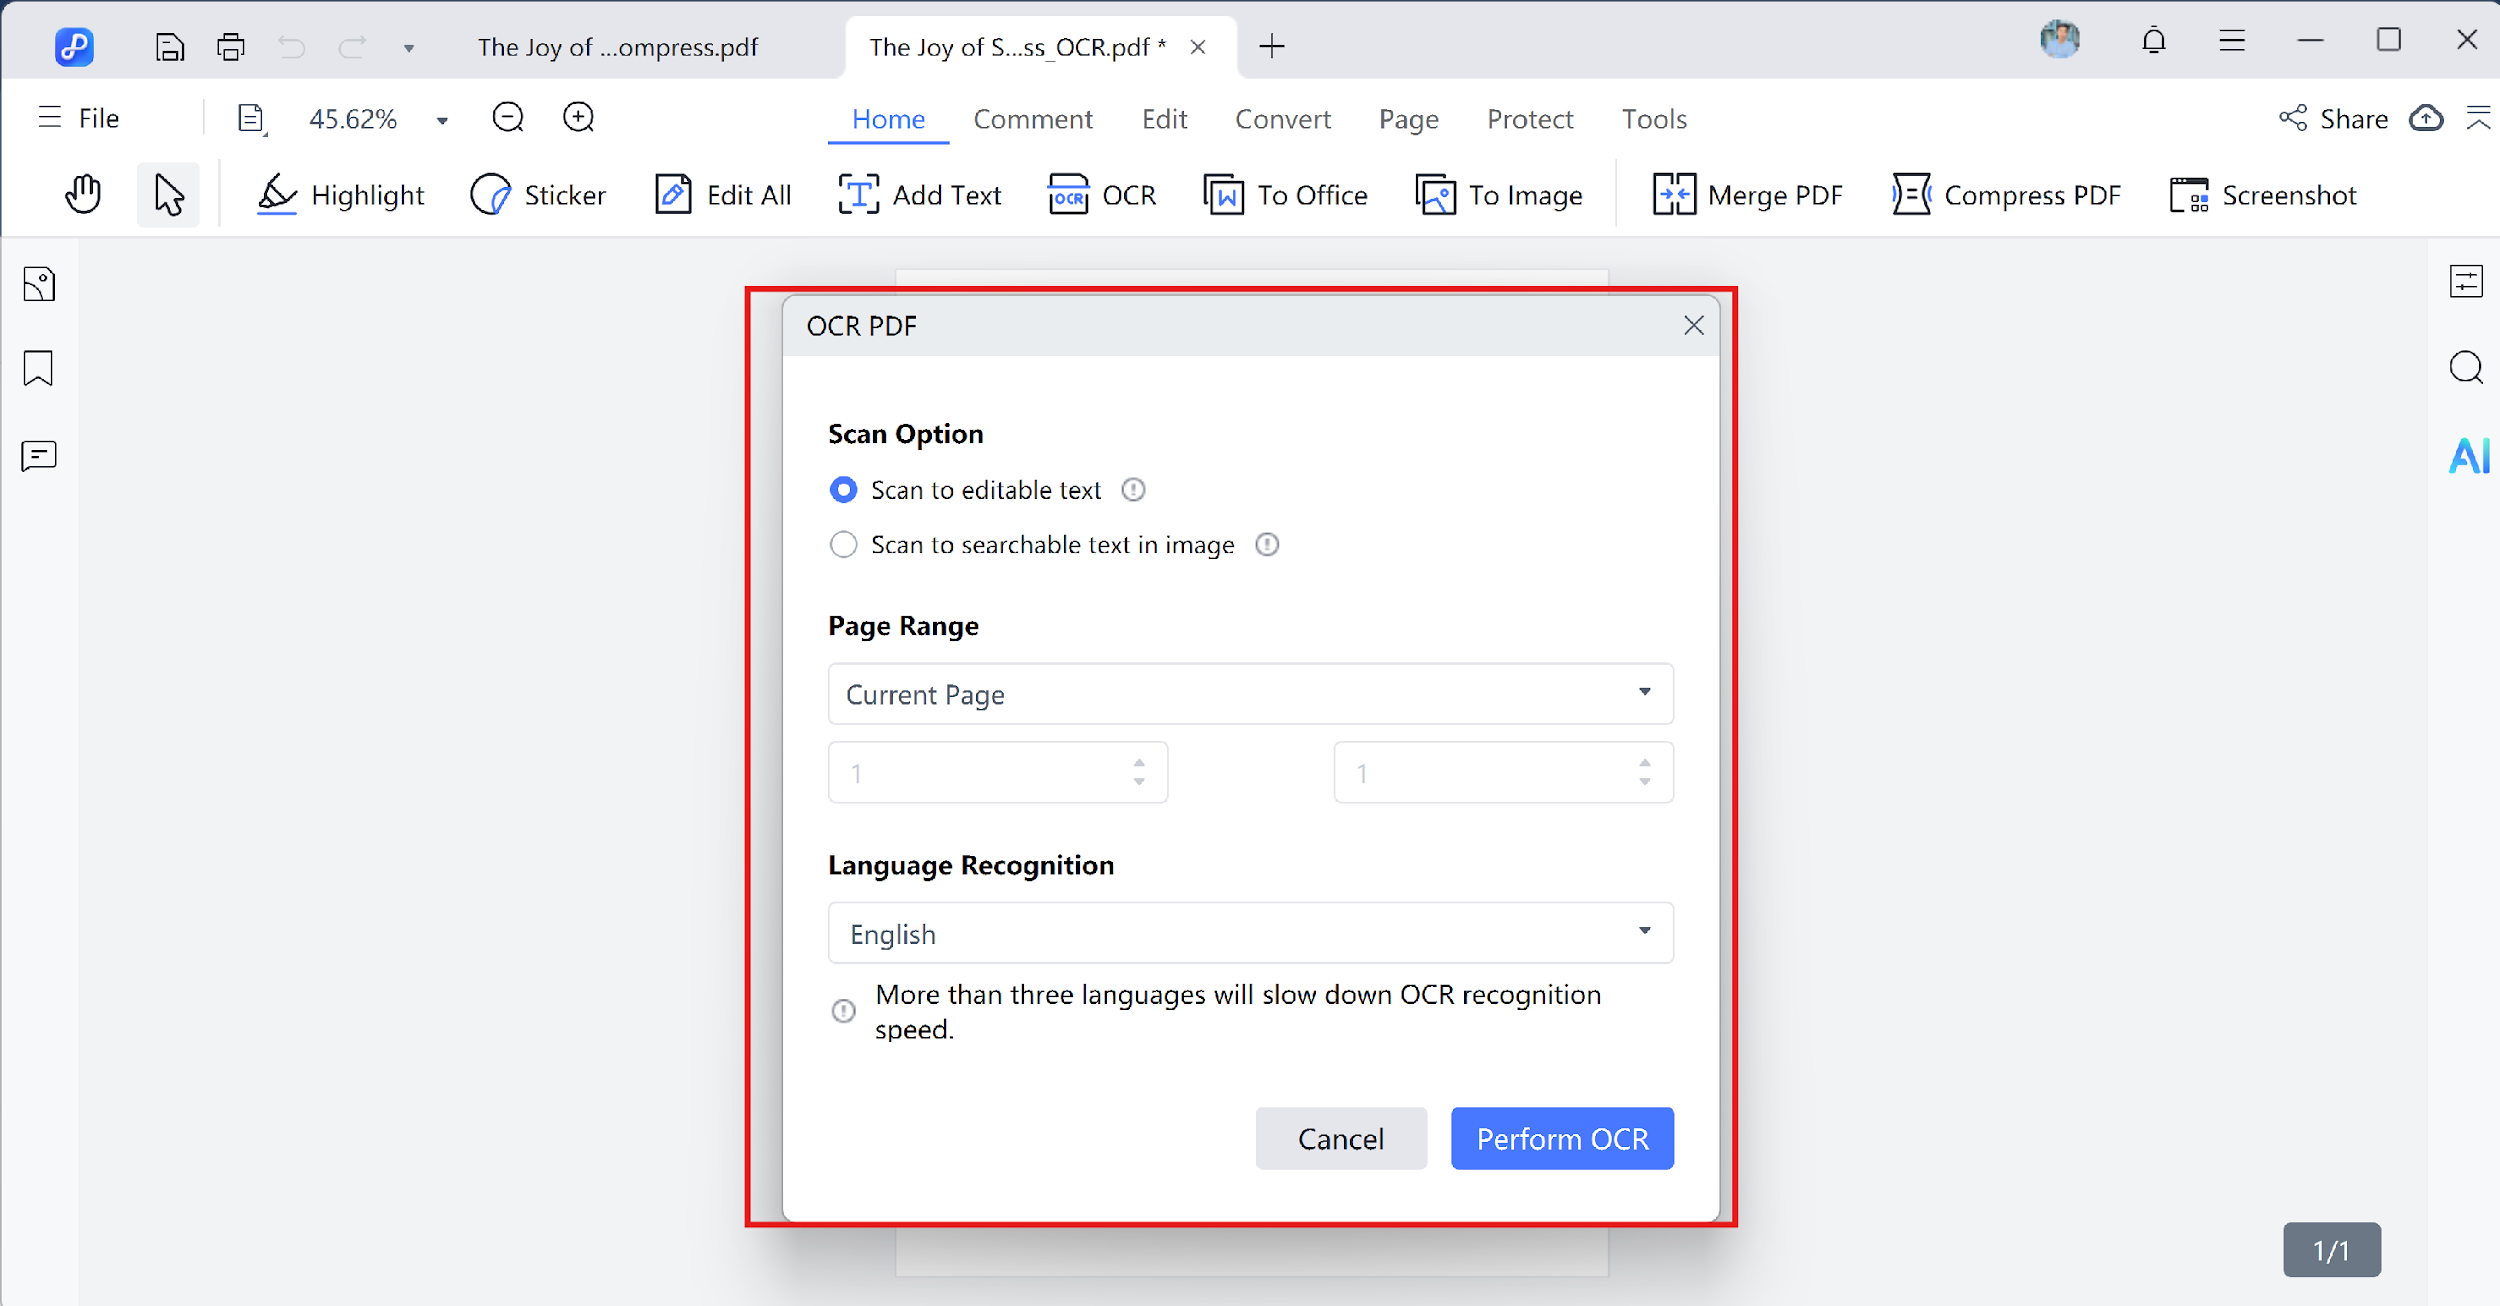
Task: Open the comments sidebar panel
Action: 38,456
